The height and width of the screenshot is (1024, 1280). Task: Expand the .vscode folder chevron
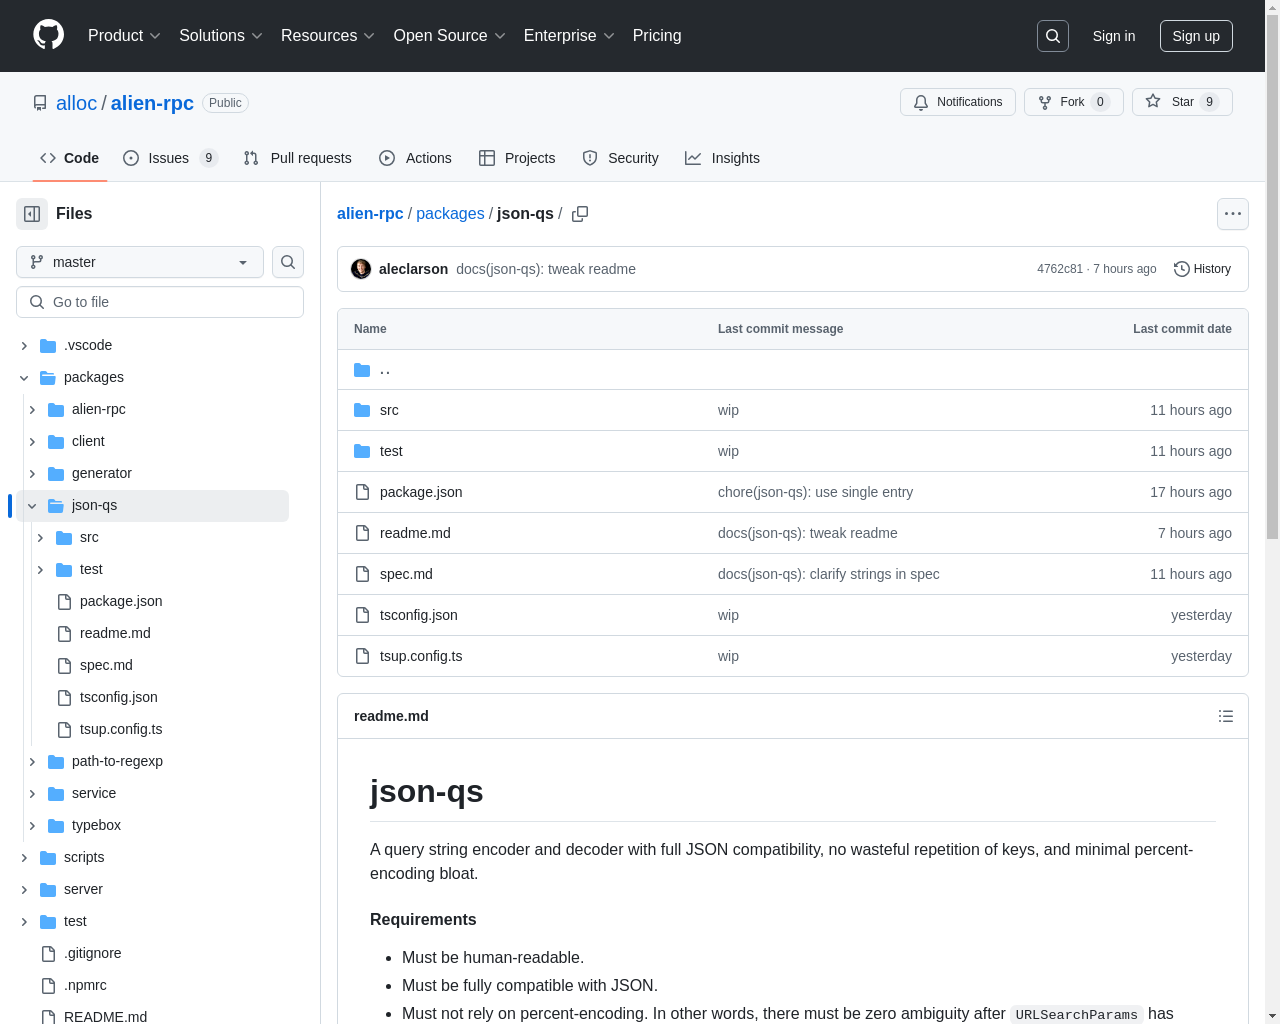pos(24,345)
